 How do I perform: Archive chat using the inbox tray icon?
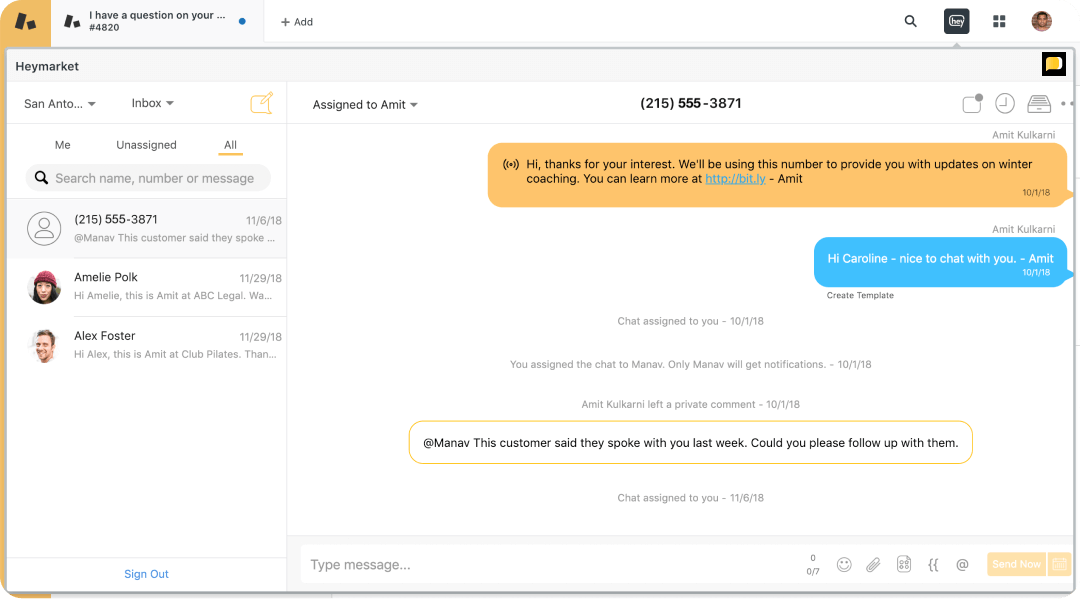(1039, 104)
